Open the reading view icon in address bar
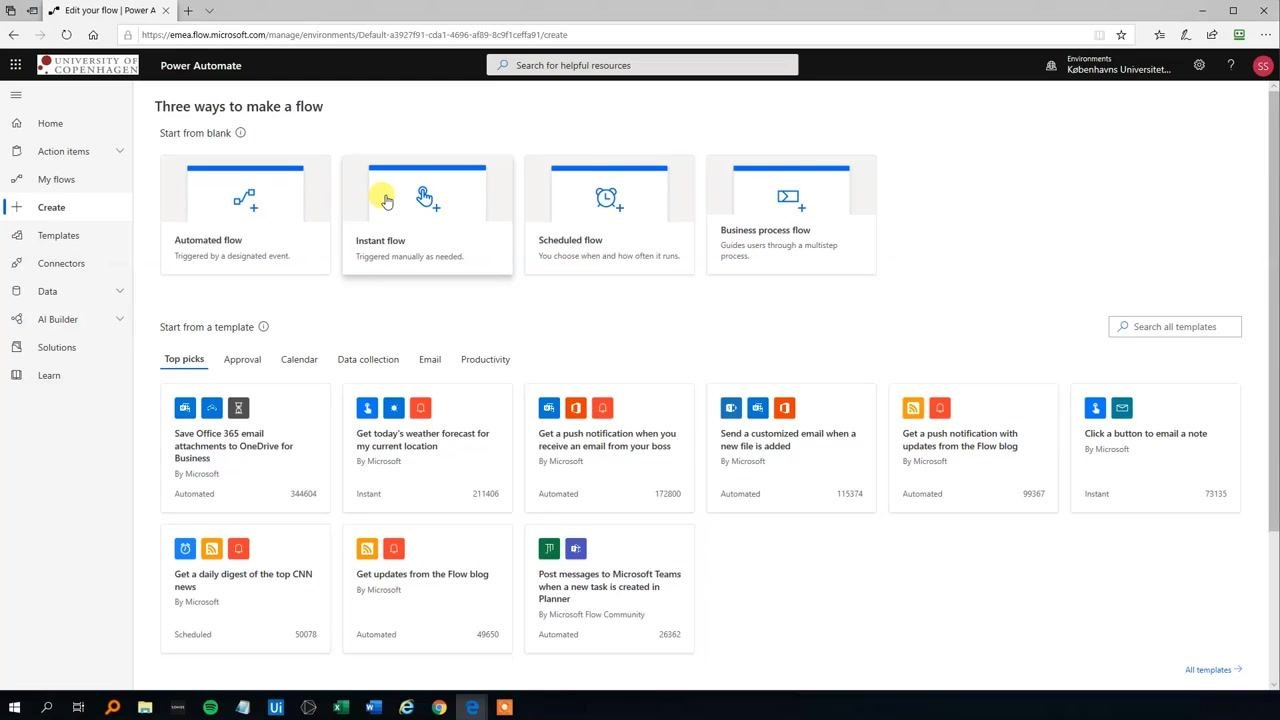 coord(1099,35)
